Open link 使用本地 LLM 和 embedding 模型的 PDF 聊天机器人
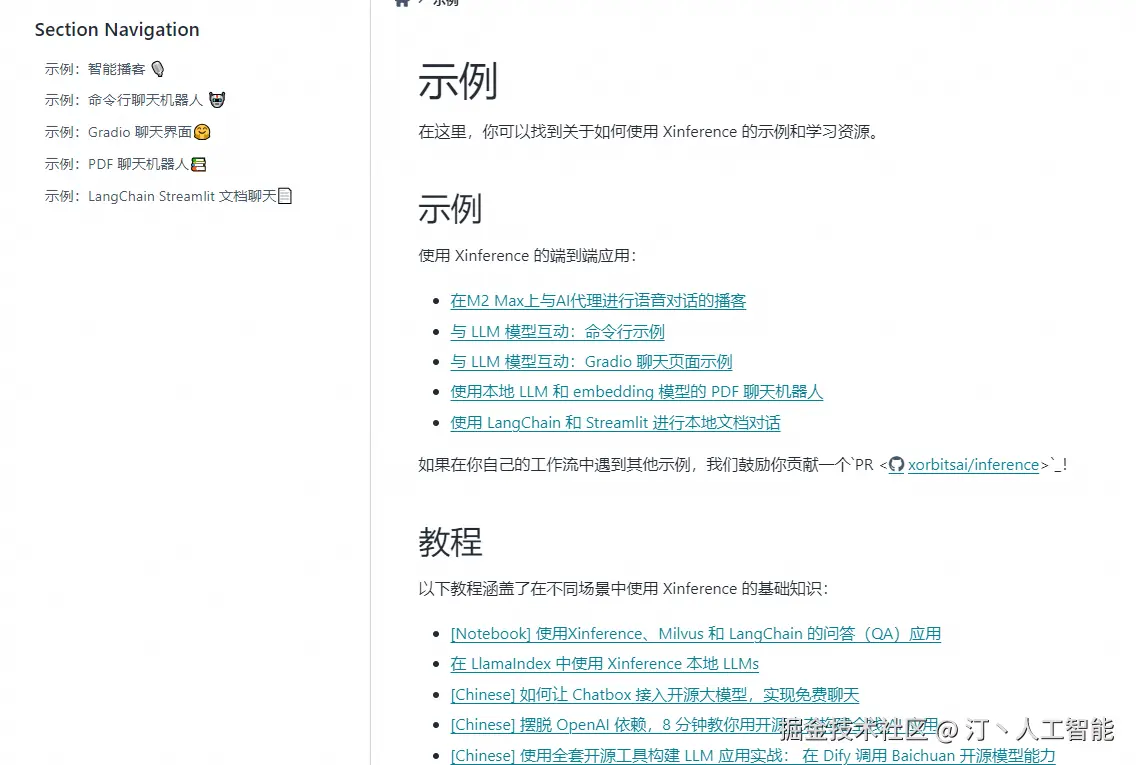The height and width of the screenshot is (765, 1136). [636, 392]
